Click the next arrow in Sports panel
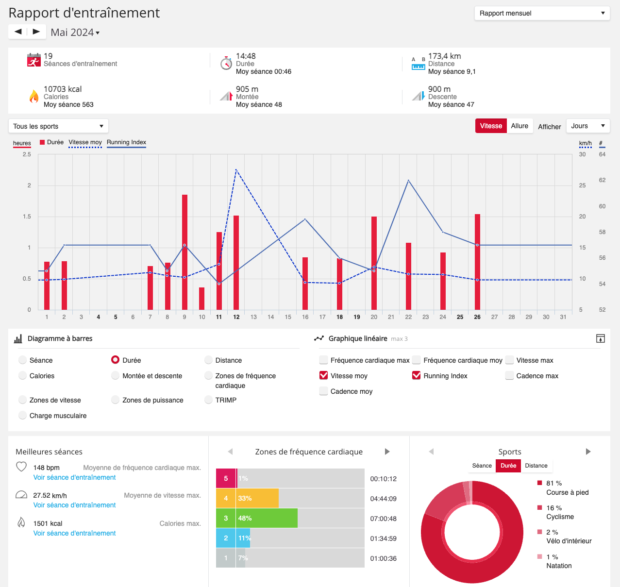The width and height of the screenshot is (620, 587). [588, 451]
